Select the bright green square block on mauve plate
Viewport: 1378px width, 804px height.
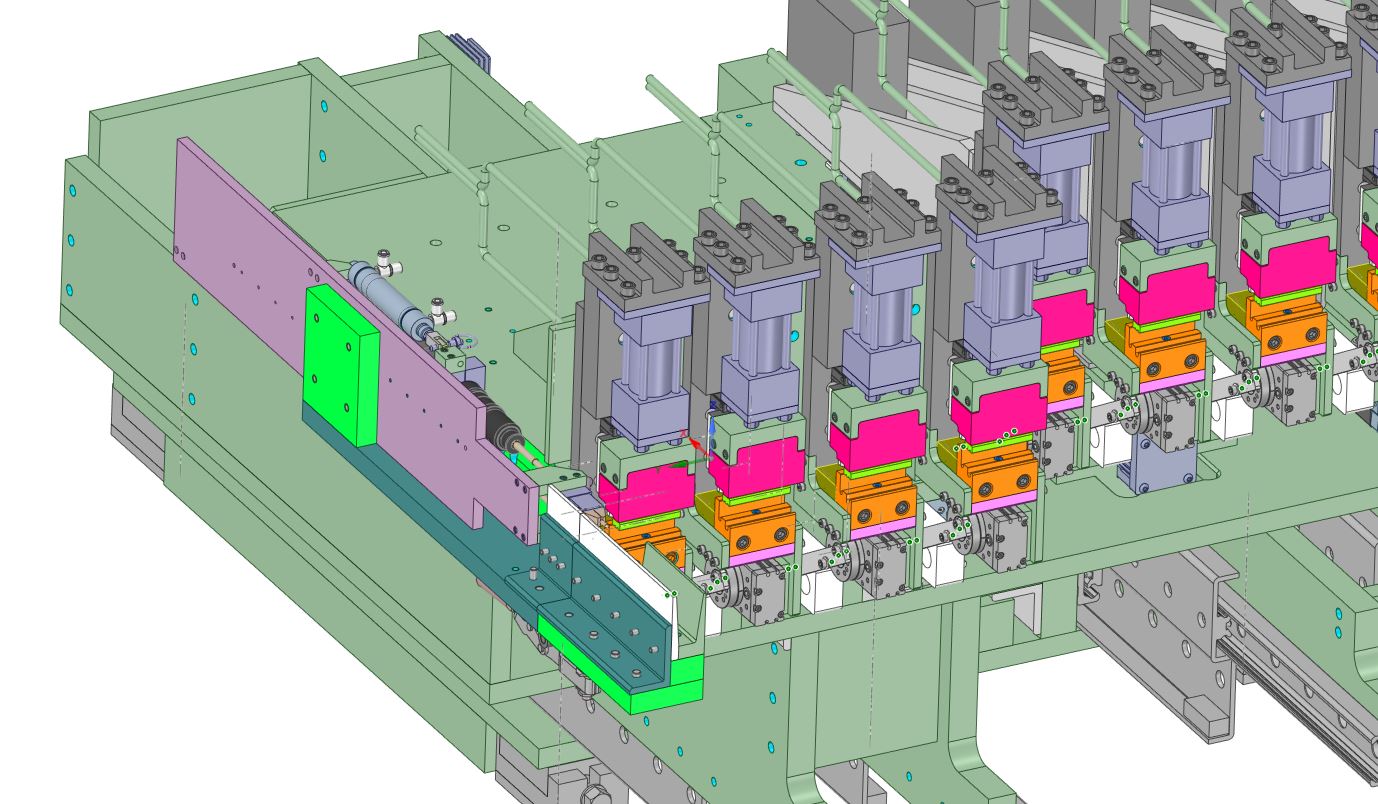[x=340, y=364]
